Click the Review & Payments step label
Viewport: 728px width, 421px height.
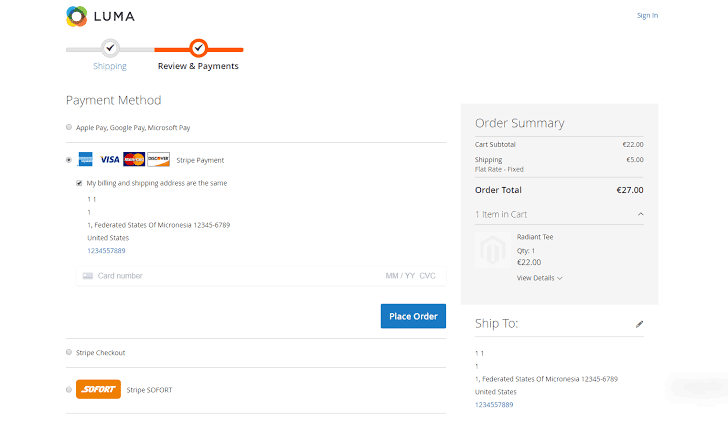[198, 66]
